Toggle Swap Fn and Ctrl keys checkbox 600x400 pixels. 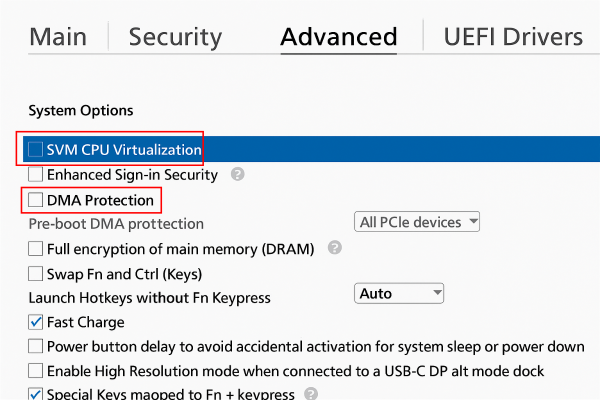pyautogui.click(x=36, y=273)
